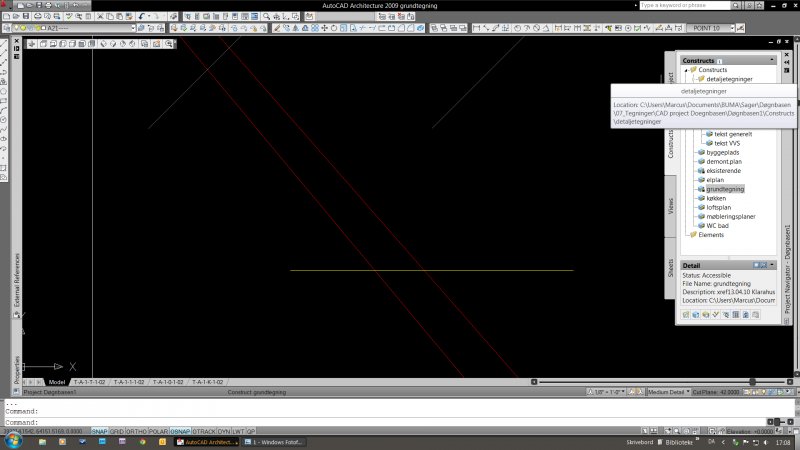Click the Chrome icon in the taskbar
This screenshot has width=800, height=450.
coord(142,441)
